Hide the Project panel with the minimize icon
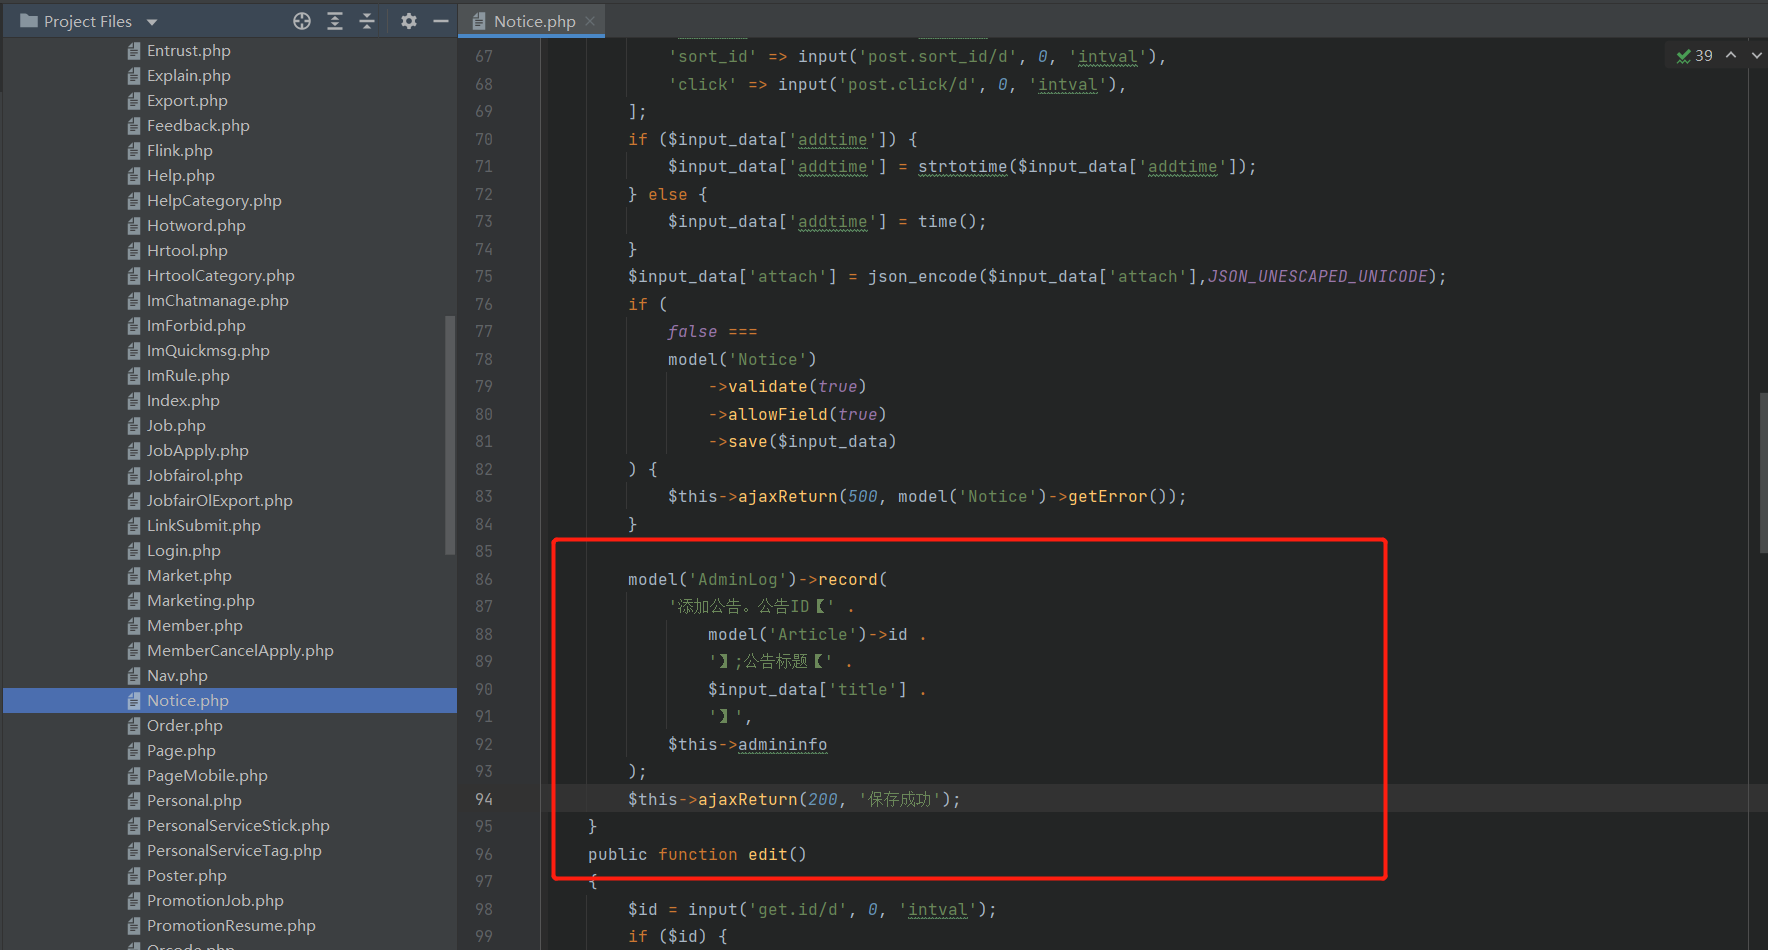 (x=441, y=20)
